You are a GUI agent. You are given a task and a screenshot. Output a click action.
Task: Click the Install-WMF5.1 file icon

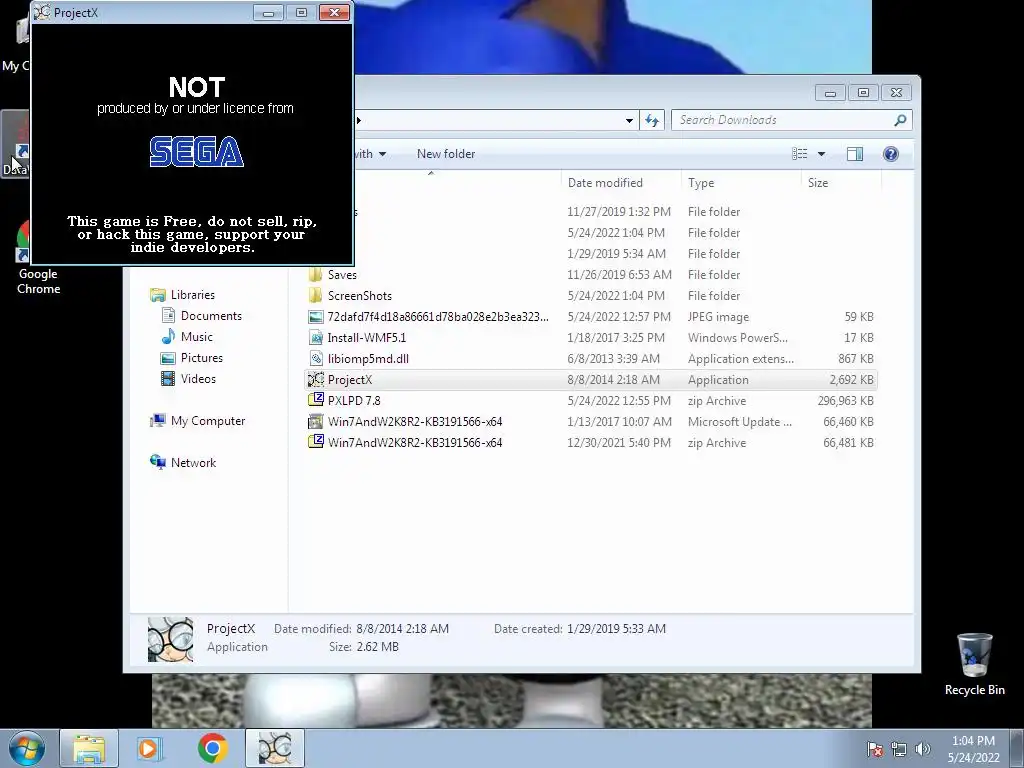click(316, 337)
